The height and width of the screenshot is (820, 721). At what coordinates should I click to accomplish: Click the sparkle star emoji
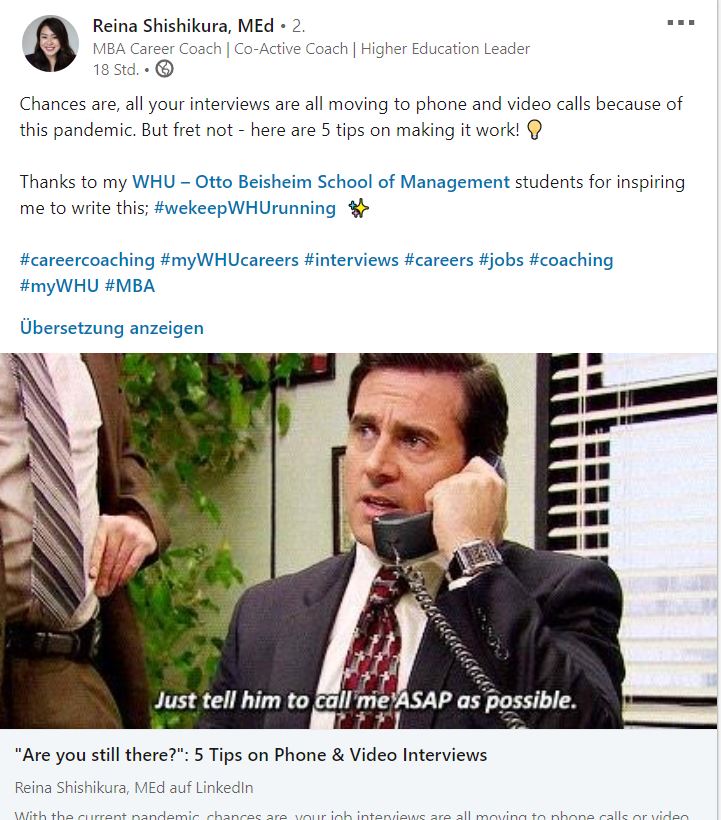tap(359, 208)
